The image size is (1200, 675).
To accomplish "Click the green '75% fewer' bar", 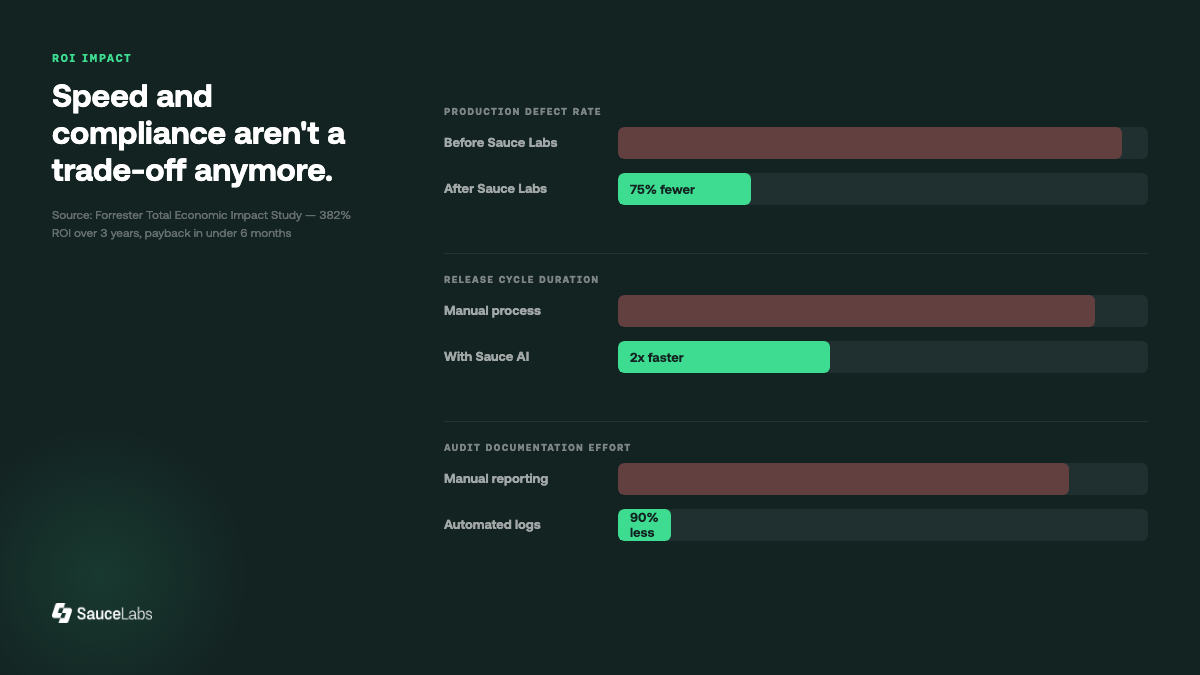I will (x=684, y=189).
